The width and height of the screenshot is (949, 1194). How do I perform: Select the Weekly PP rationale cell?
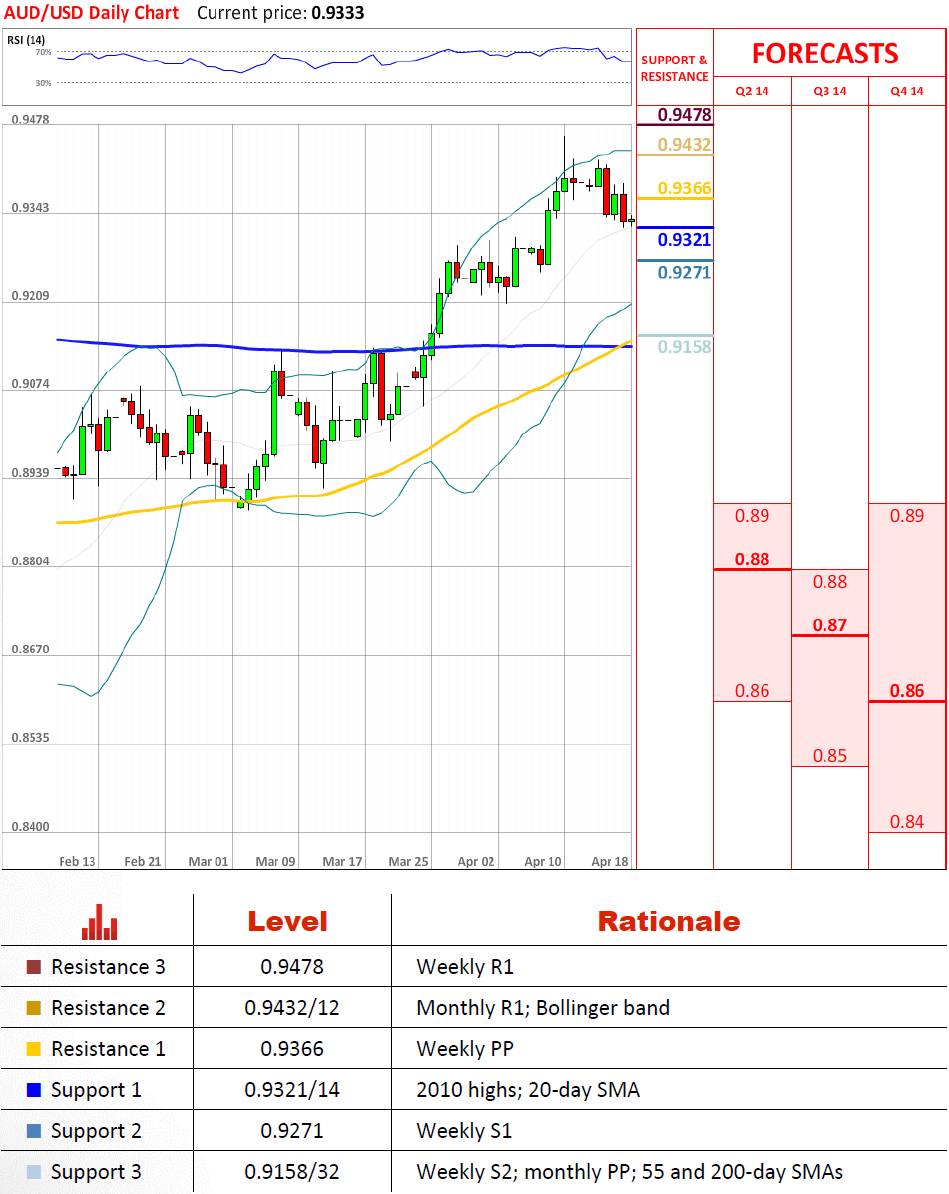pos(458,1049)
